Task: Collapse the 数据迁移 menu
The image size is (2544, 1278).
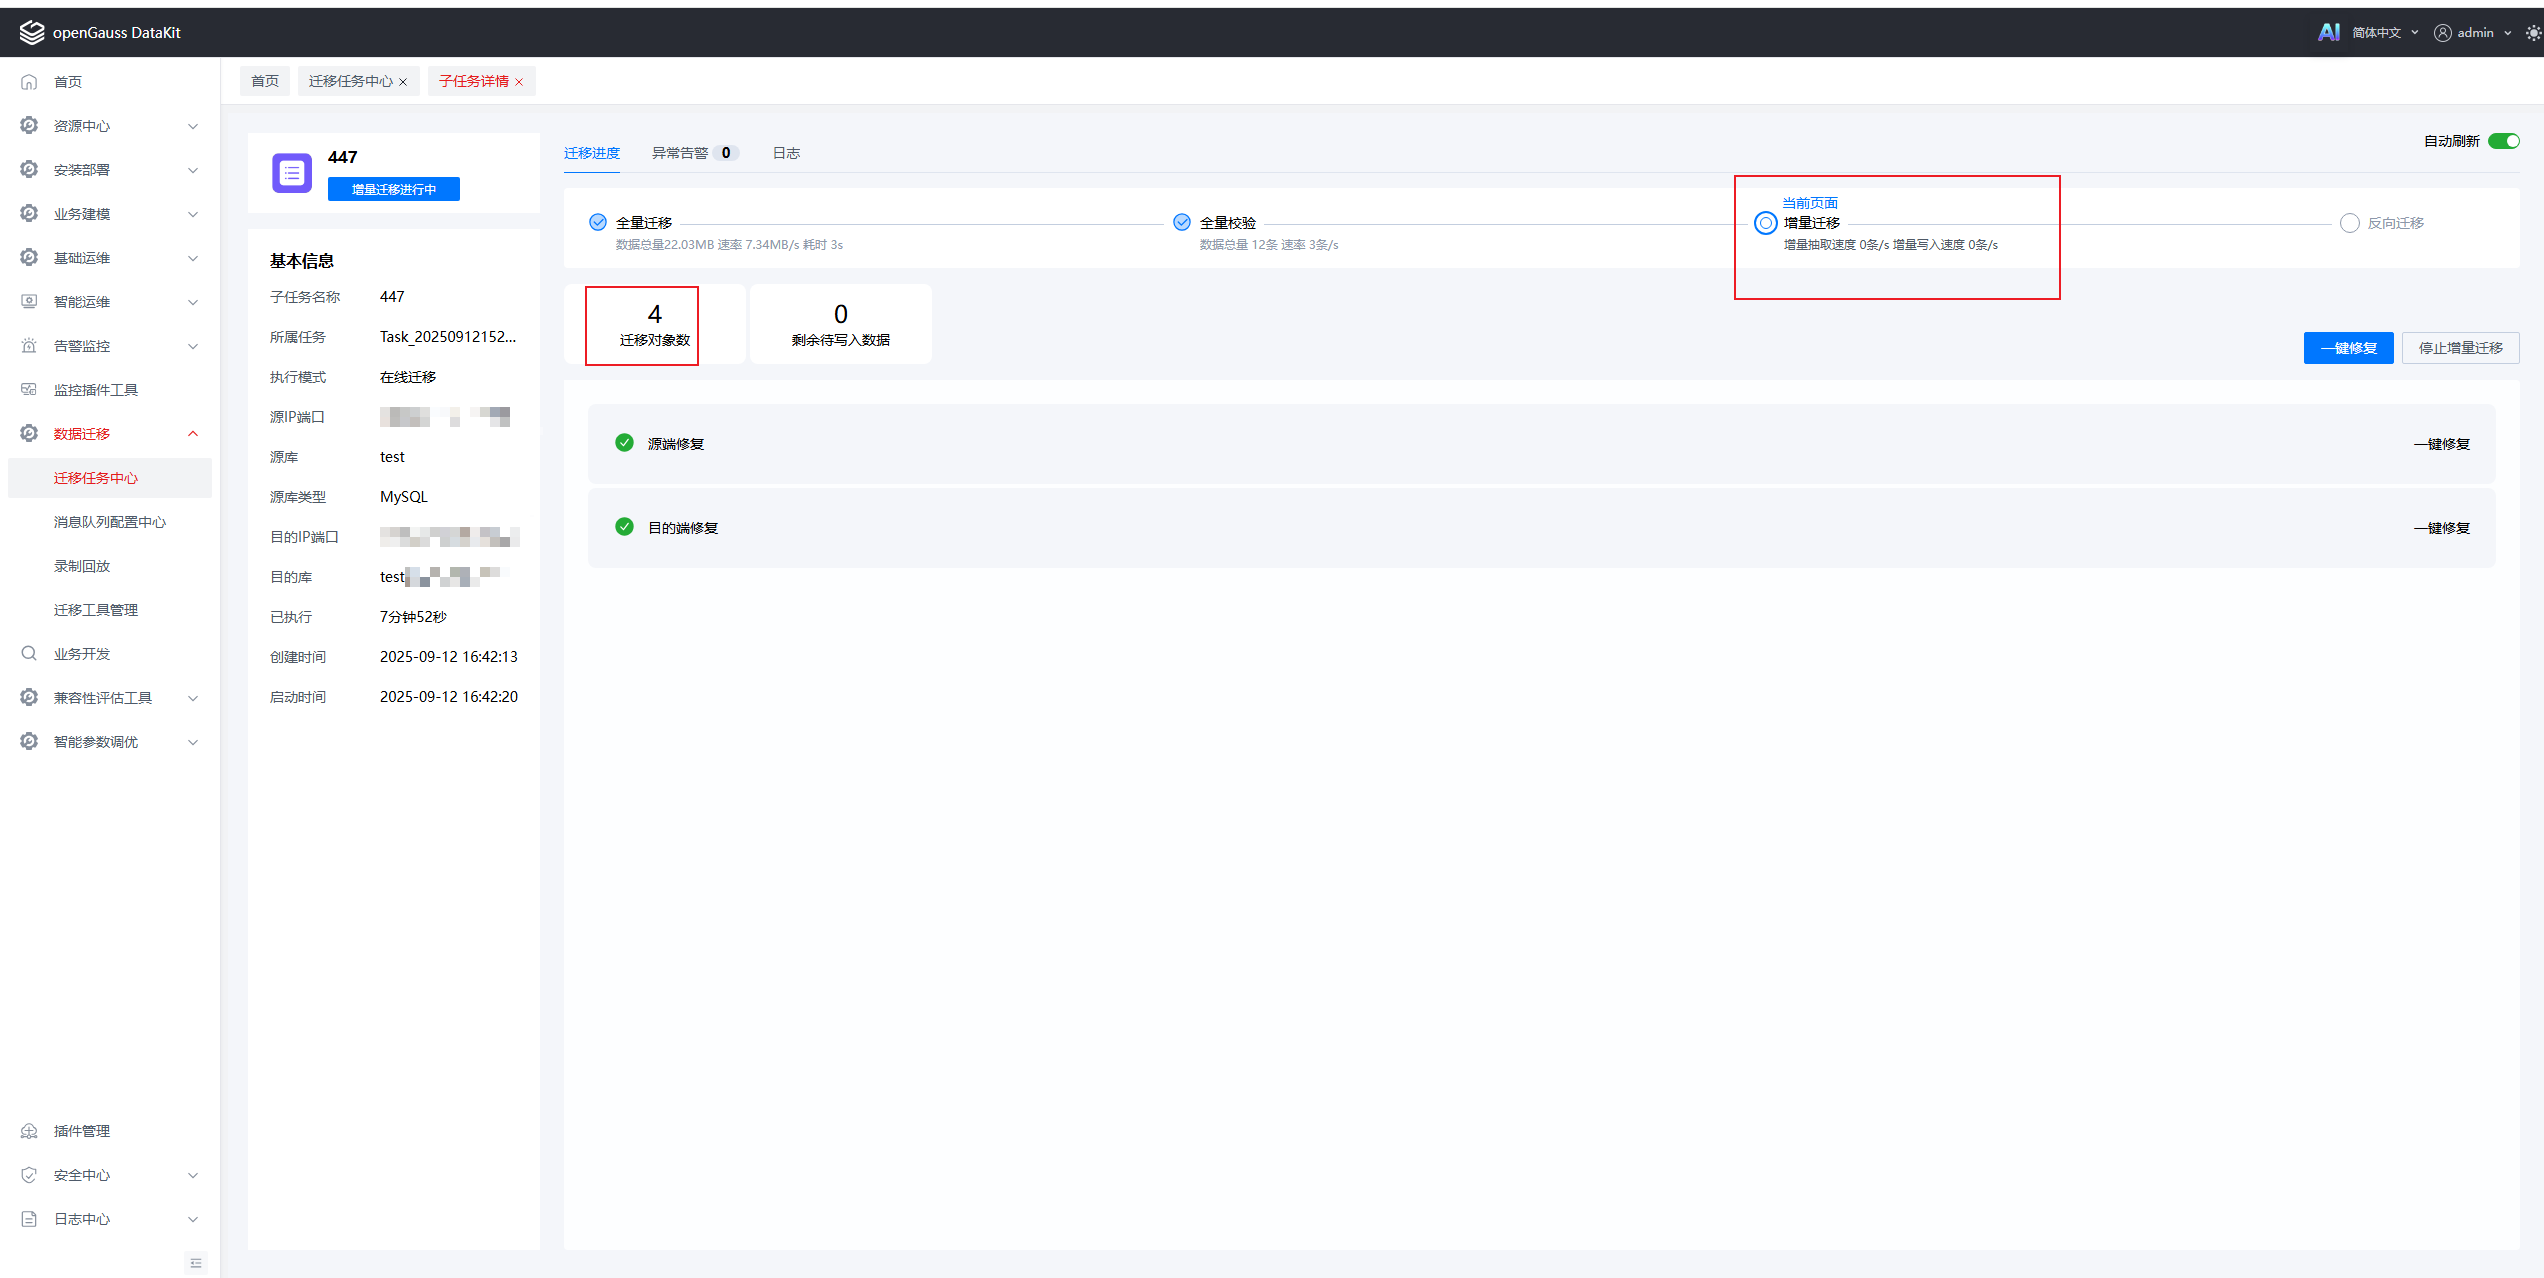Action: point(110,434)
